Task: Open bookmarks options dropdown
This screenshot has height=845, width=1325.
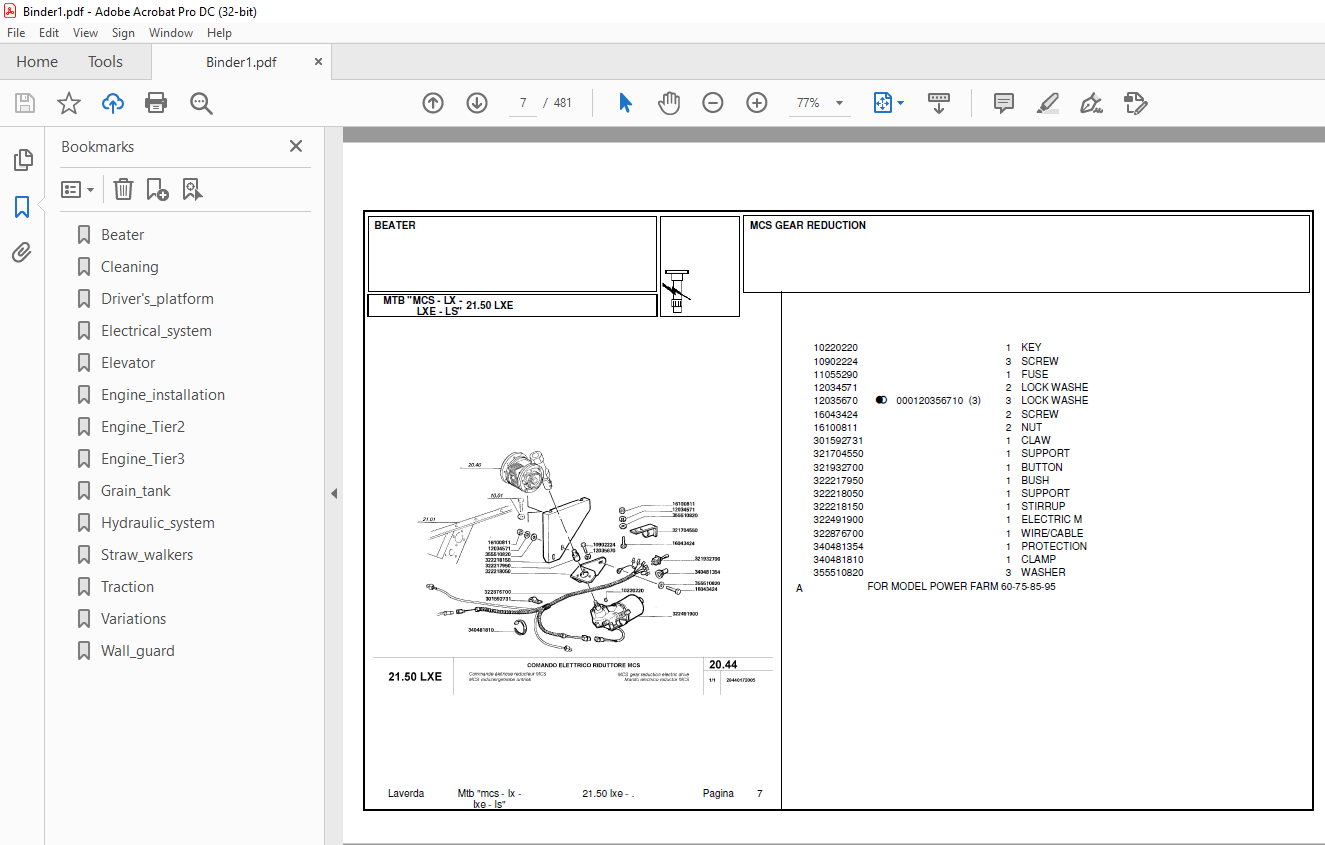Action: (x=78, y=189)
